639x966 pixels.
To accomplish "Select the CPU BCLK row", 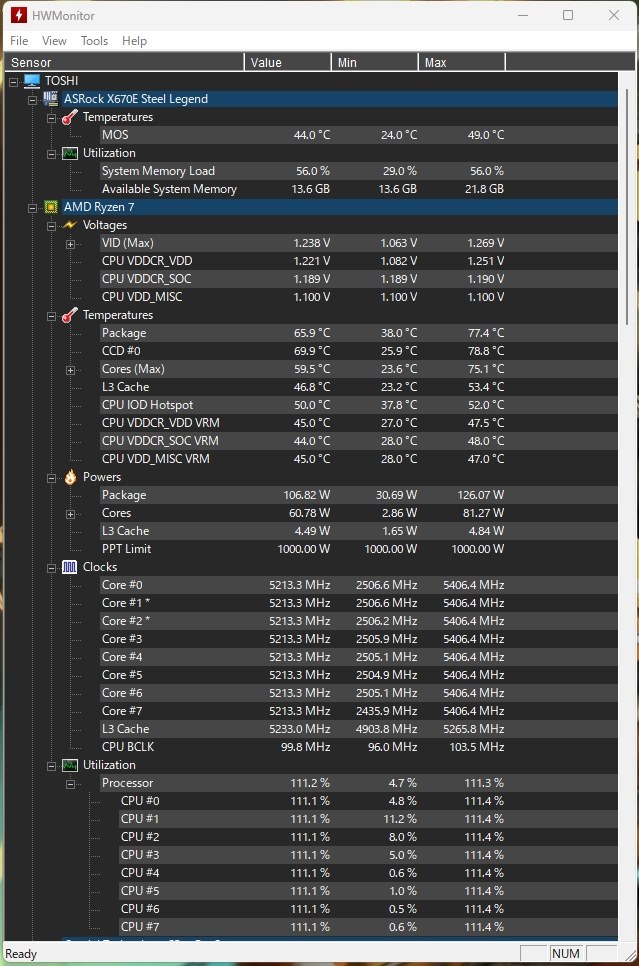I will point(359,747).
